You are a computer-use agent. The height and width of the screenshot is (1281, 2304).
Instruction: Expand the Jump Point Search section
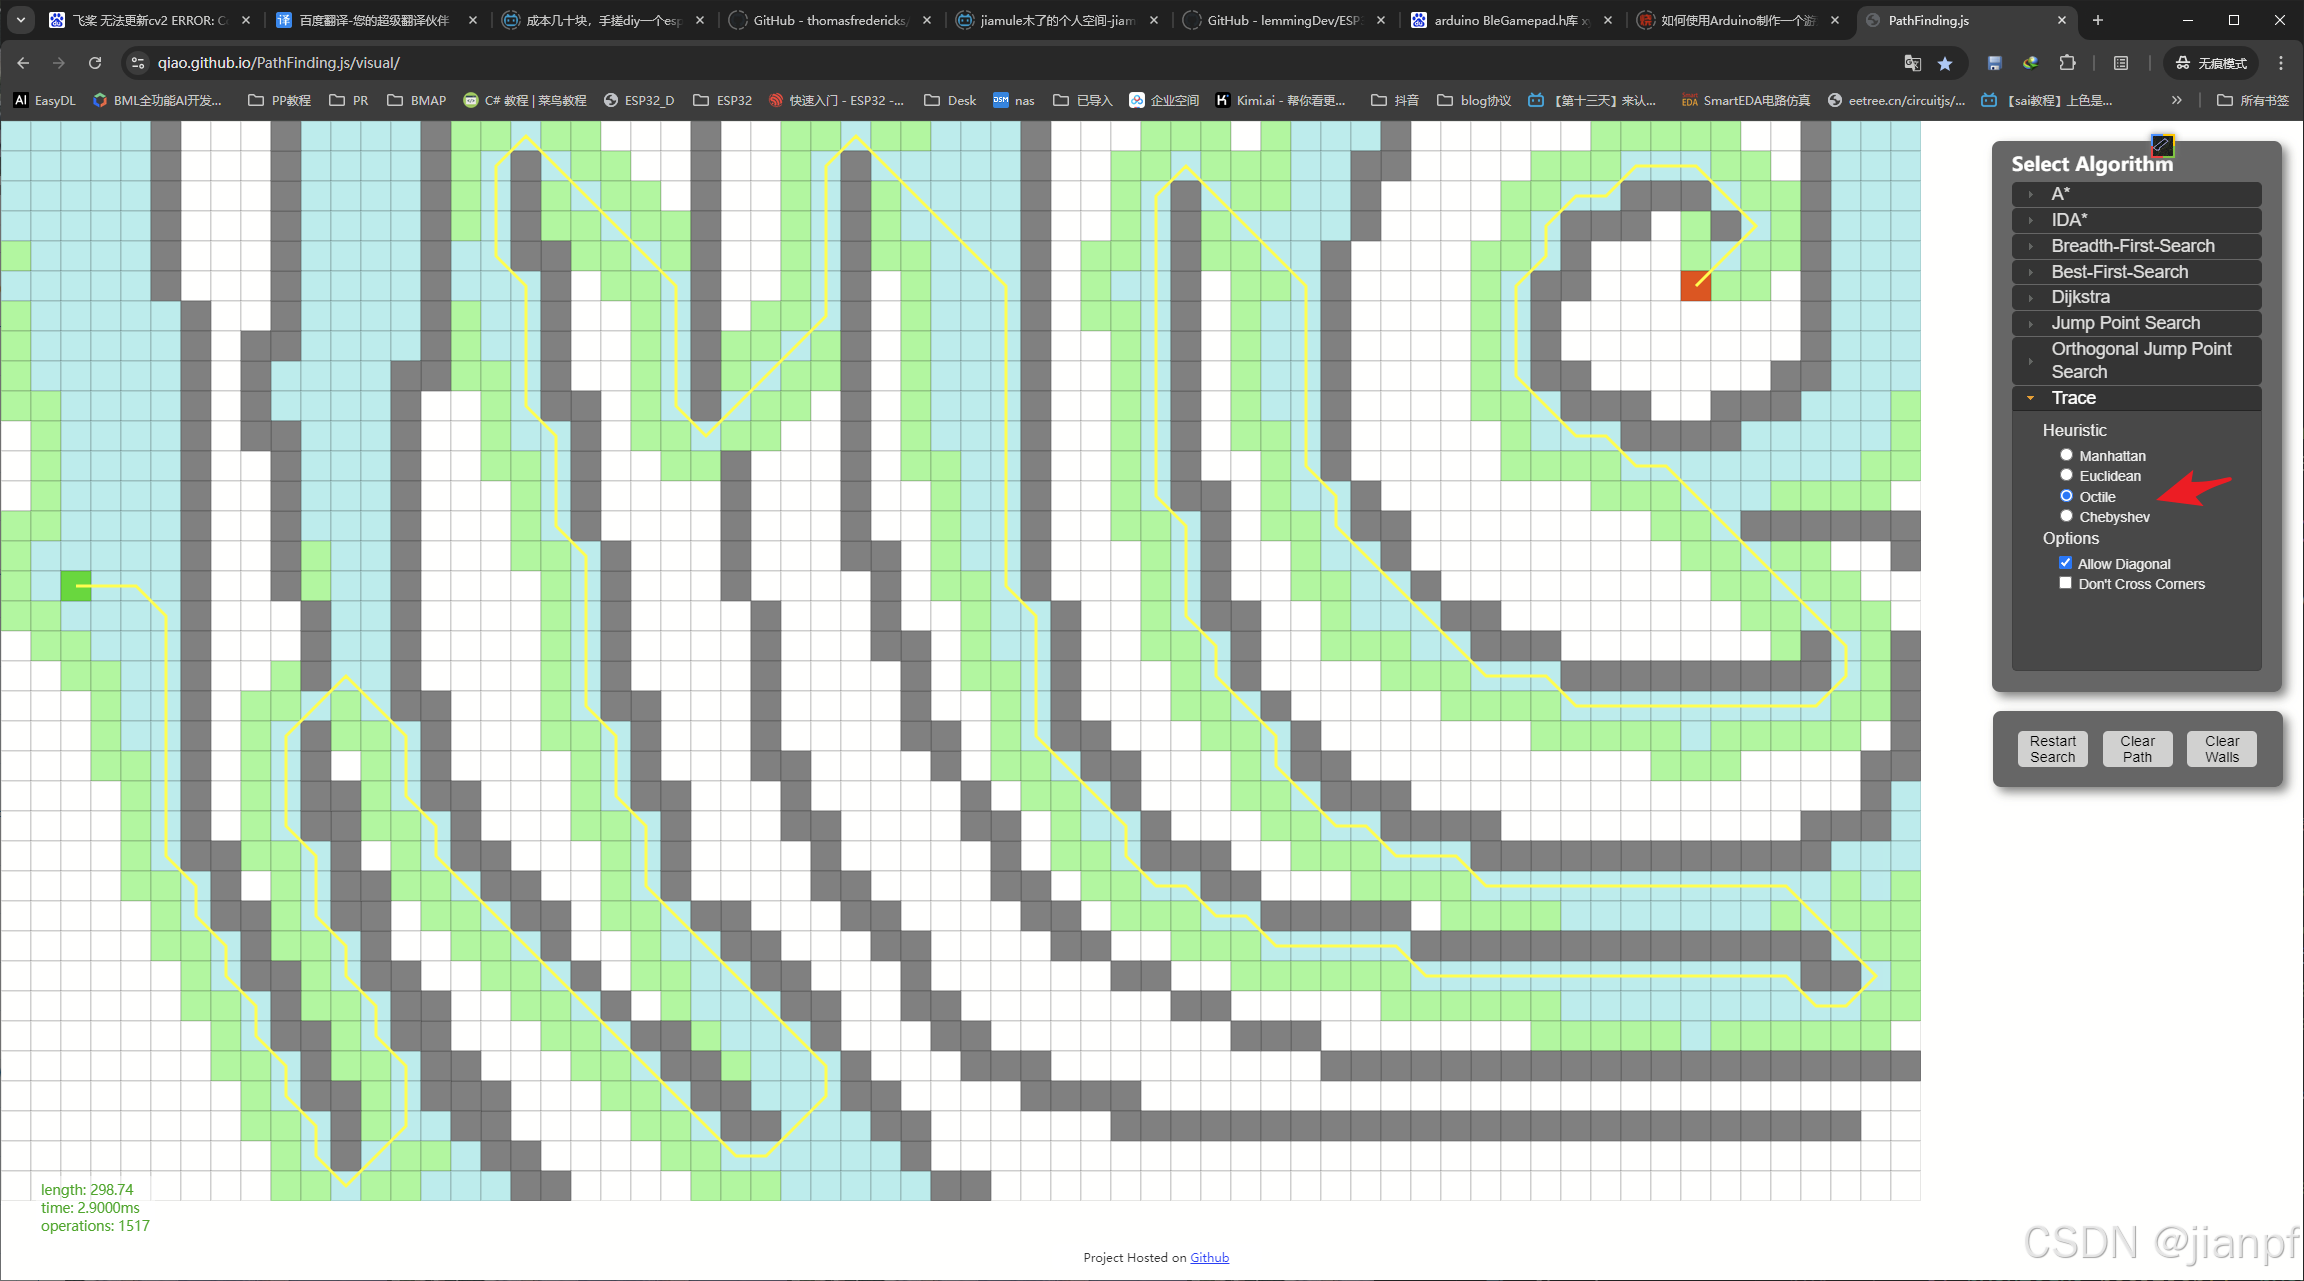2125,323
